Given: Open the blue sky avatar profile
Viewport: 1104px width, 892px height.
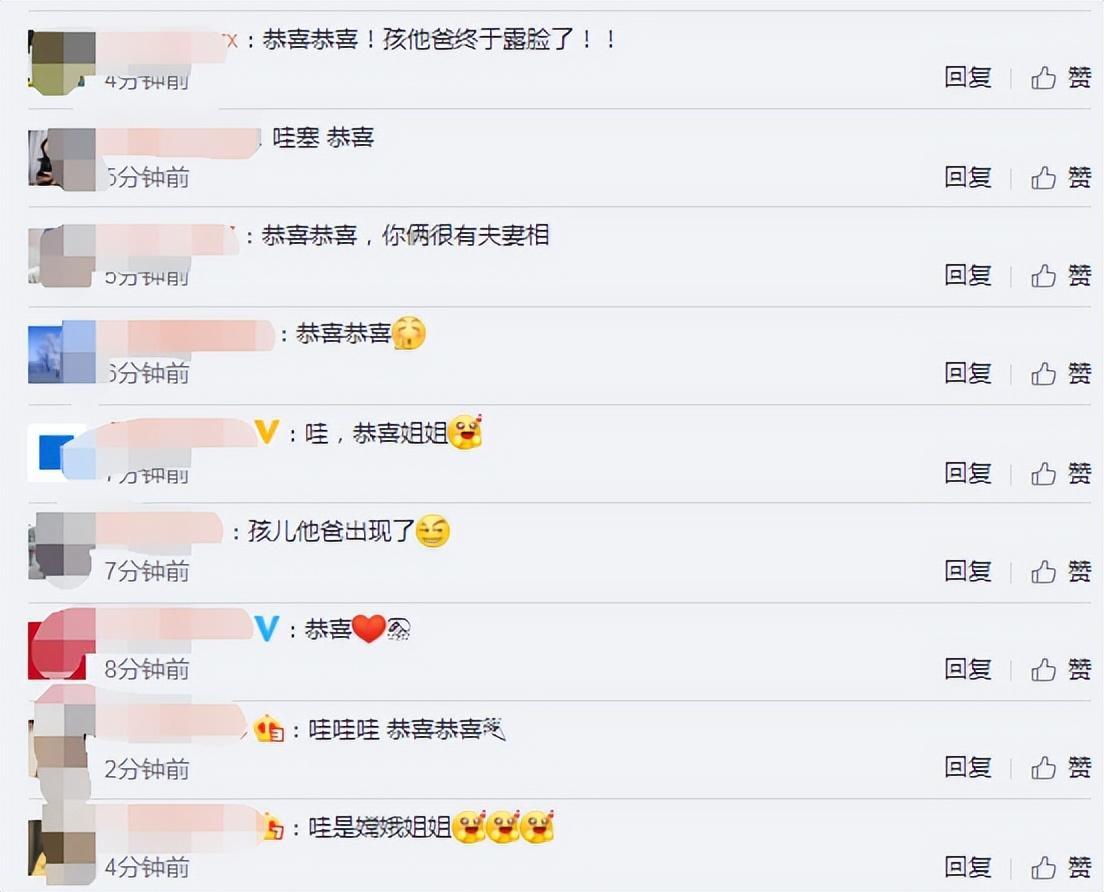Looking at the screenshot, I should tap(62, 352).
